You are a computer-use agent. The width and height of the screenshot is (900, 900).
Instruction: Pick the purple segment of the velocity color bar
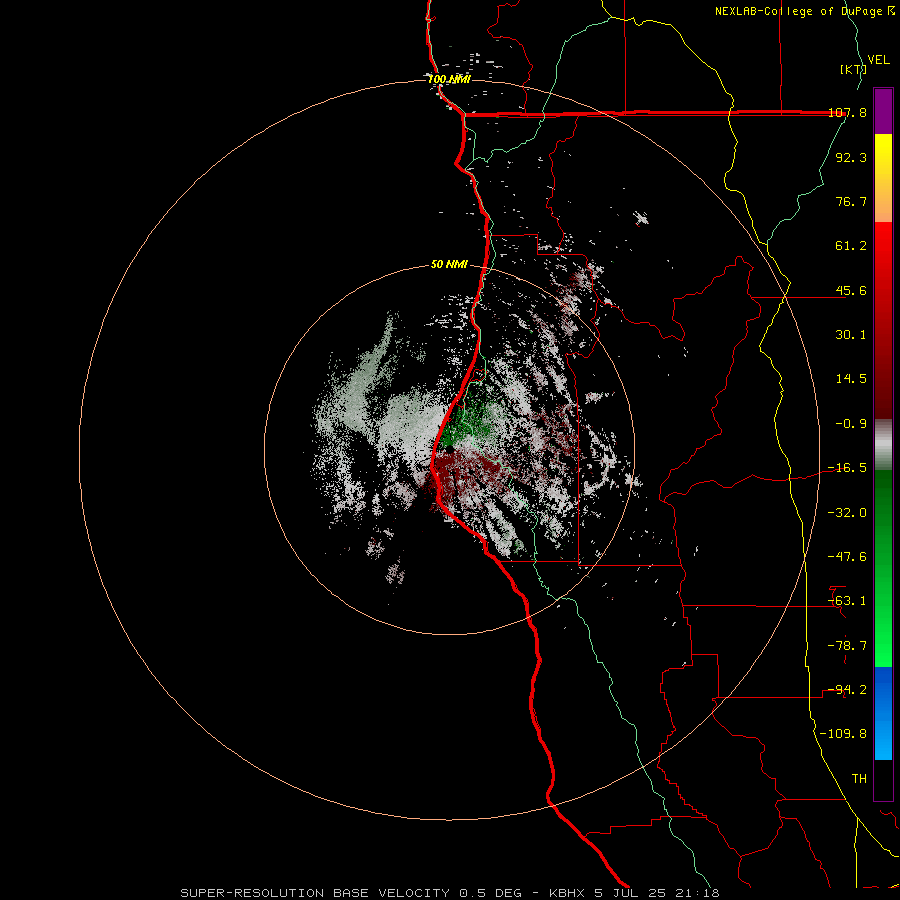[883, 111]
